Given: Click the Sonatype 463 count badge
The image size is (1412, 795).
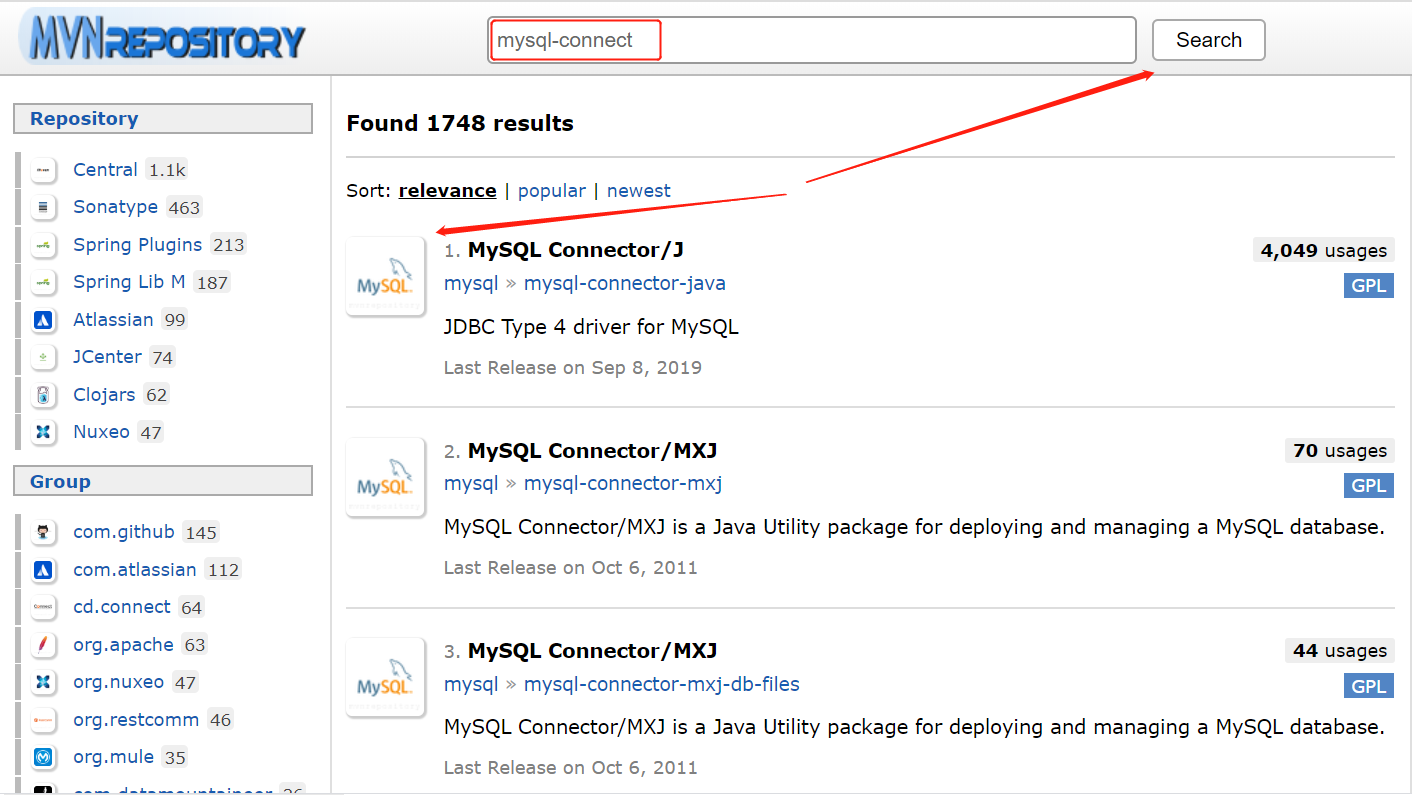Looking at the screenshot, I should 185,208.
